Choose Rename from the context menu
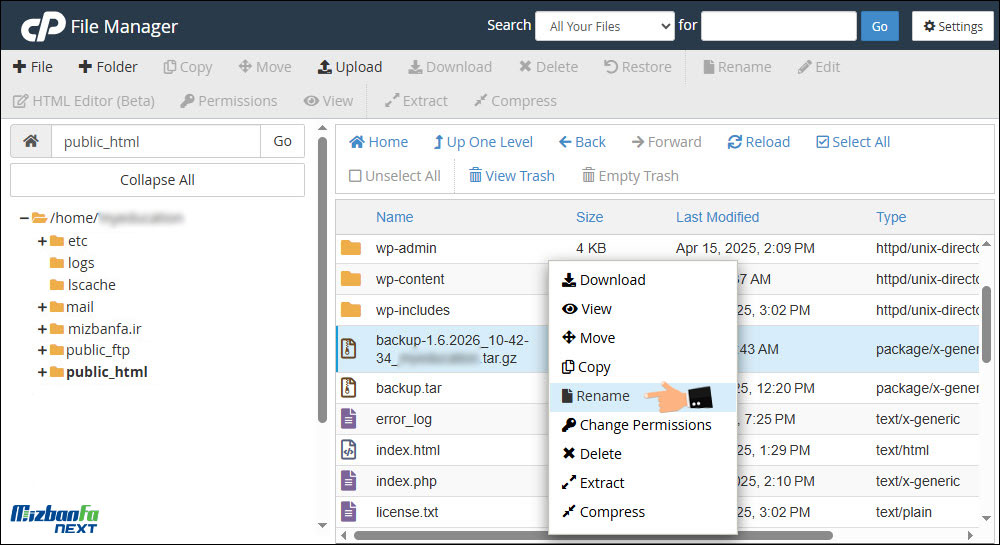The image size is (1000, 545). click(604, 396)
